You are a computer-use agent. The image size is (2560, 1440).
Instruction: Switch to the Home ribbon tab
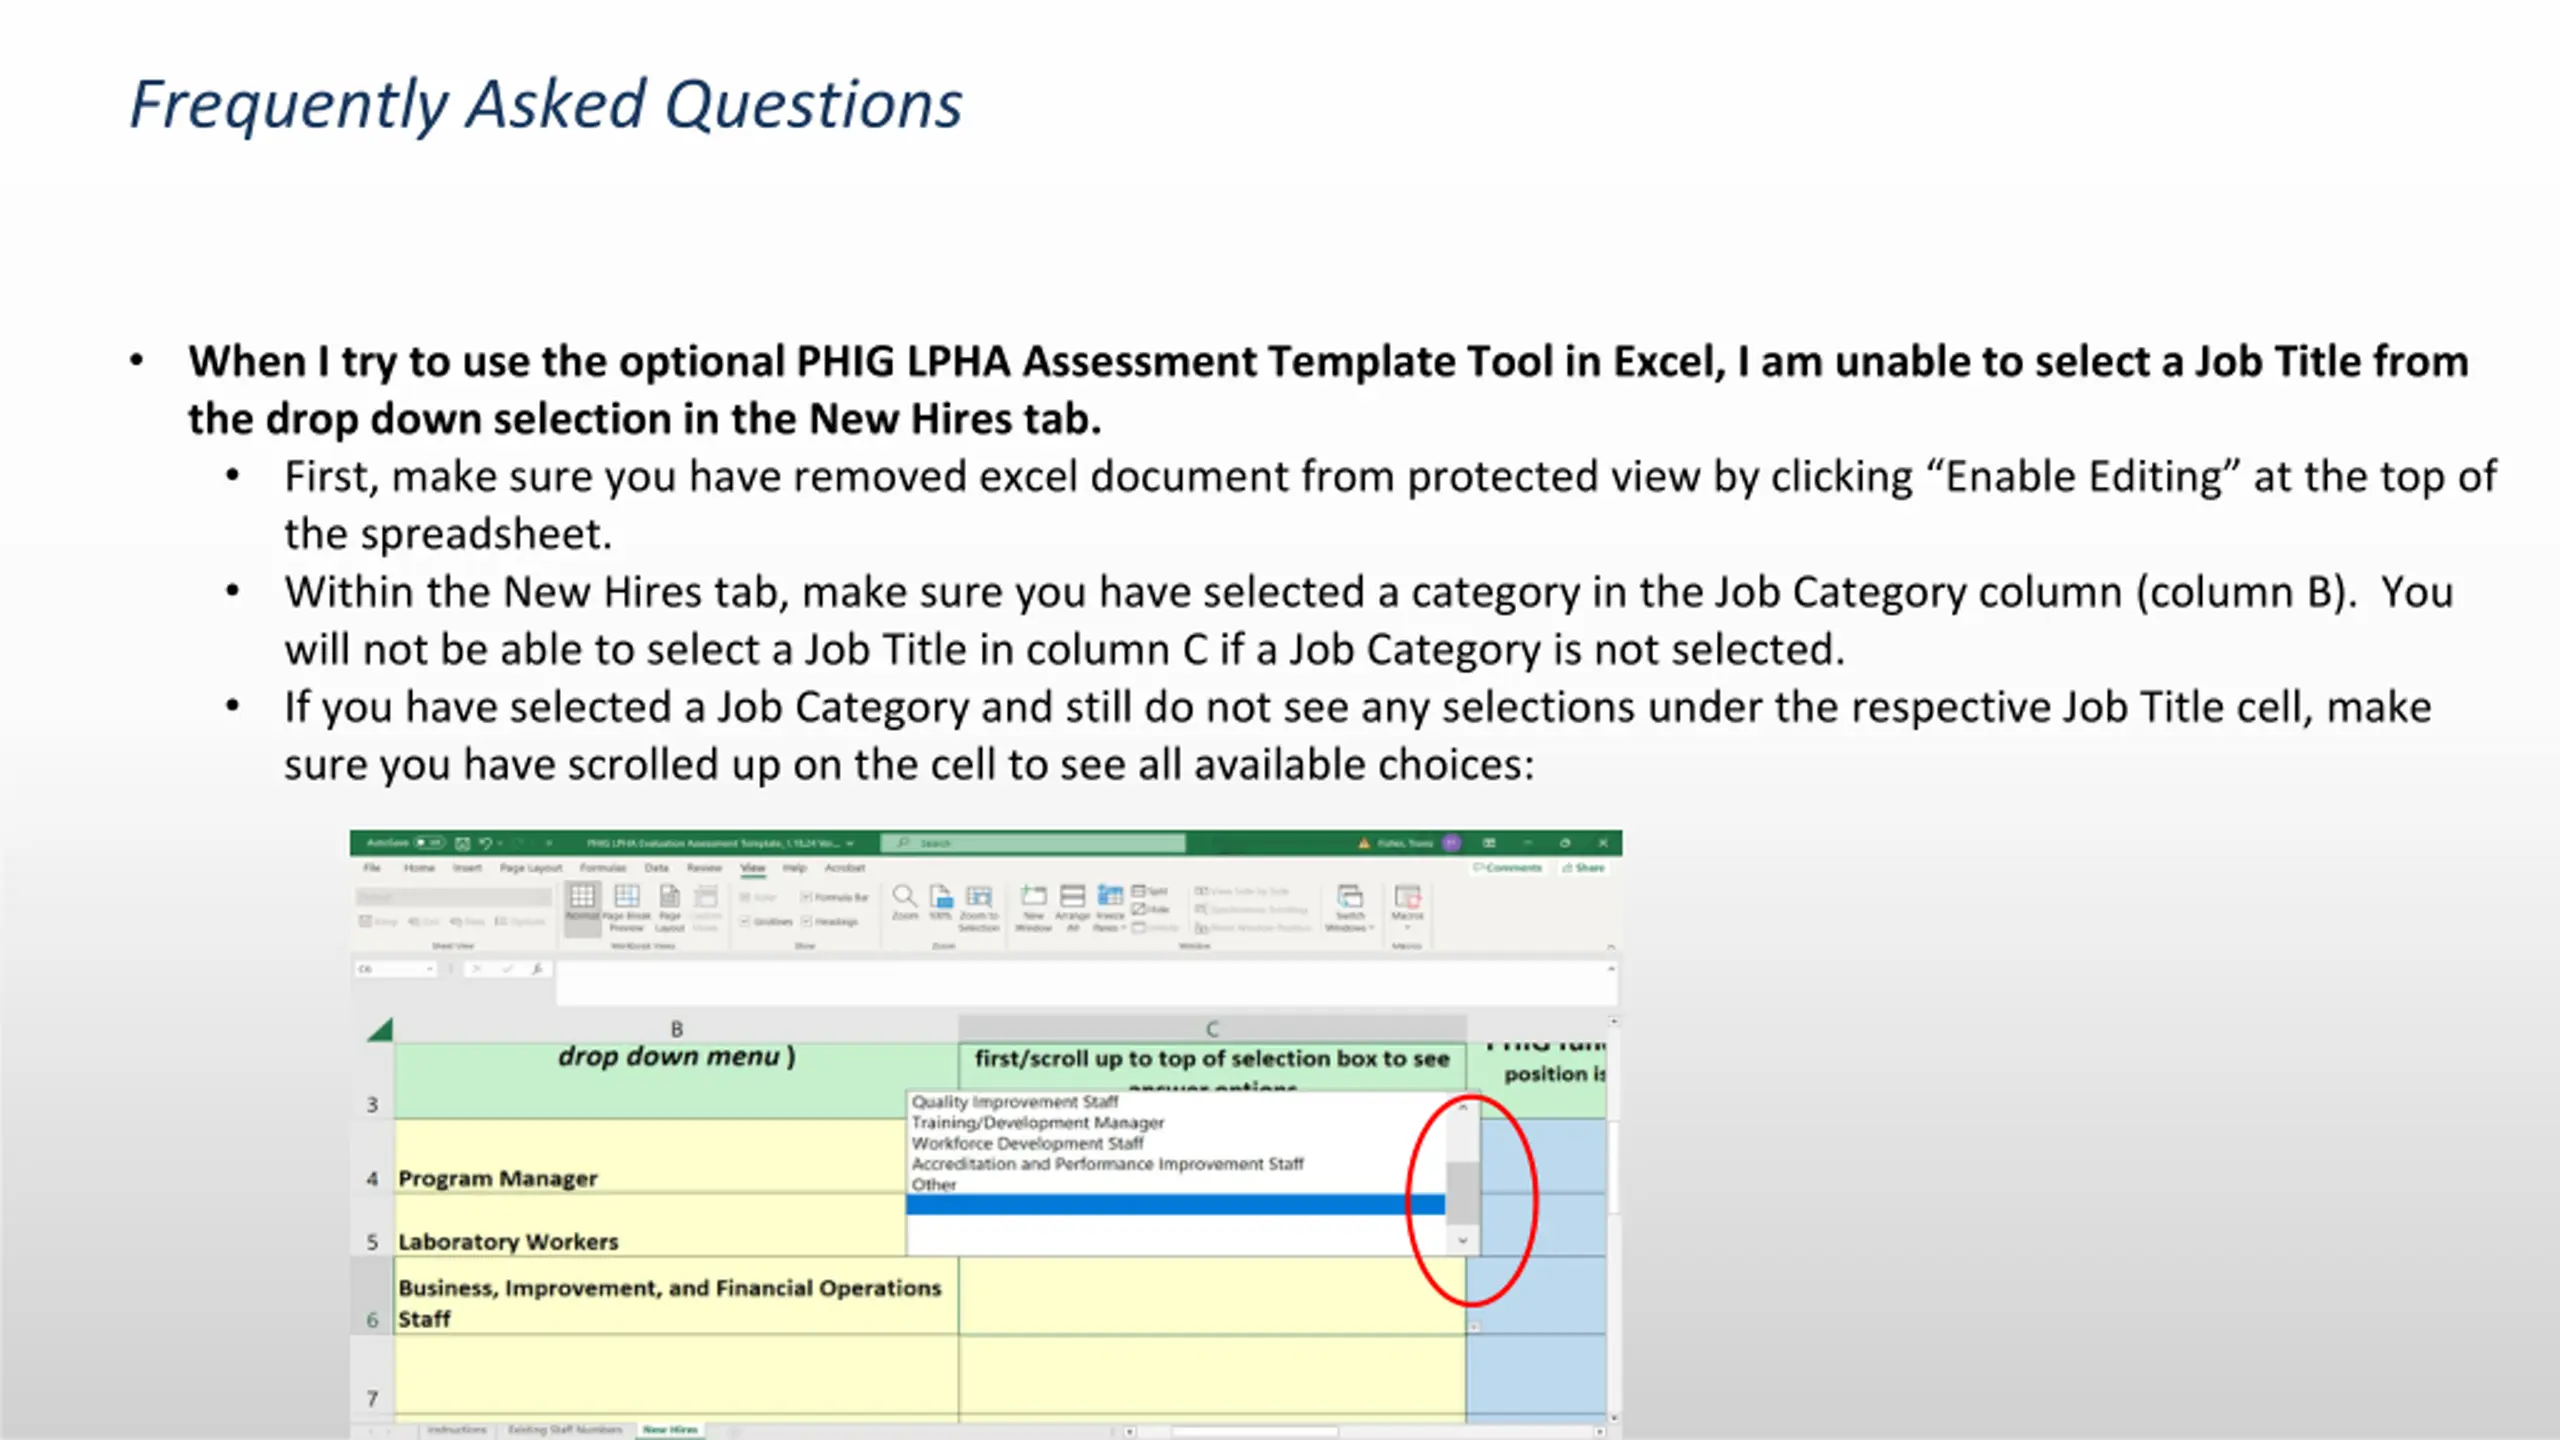(x=419, y=868)
